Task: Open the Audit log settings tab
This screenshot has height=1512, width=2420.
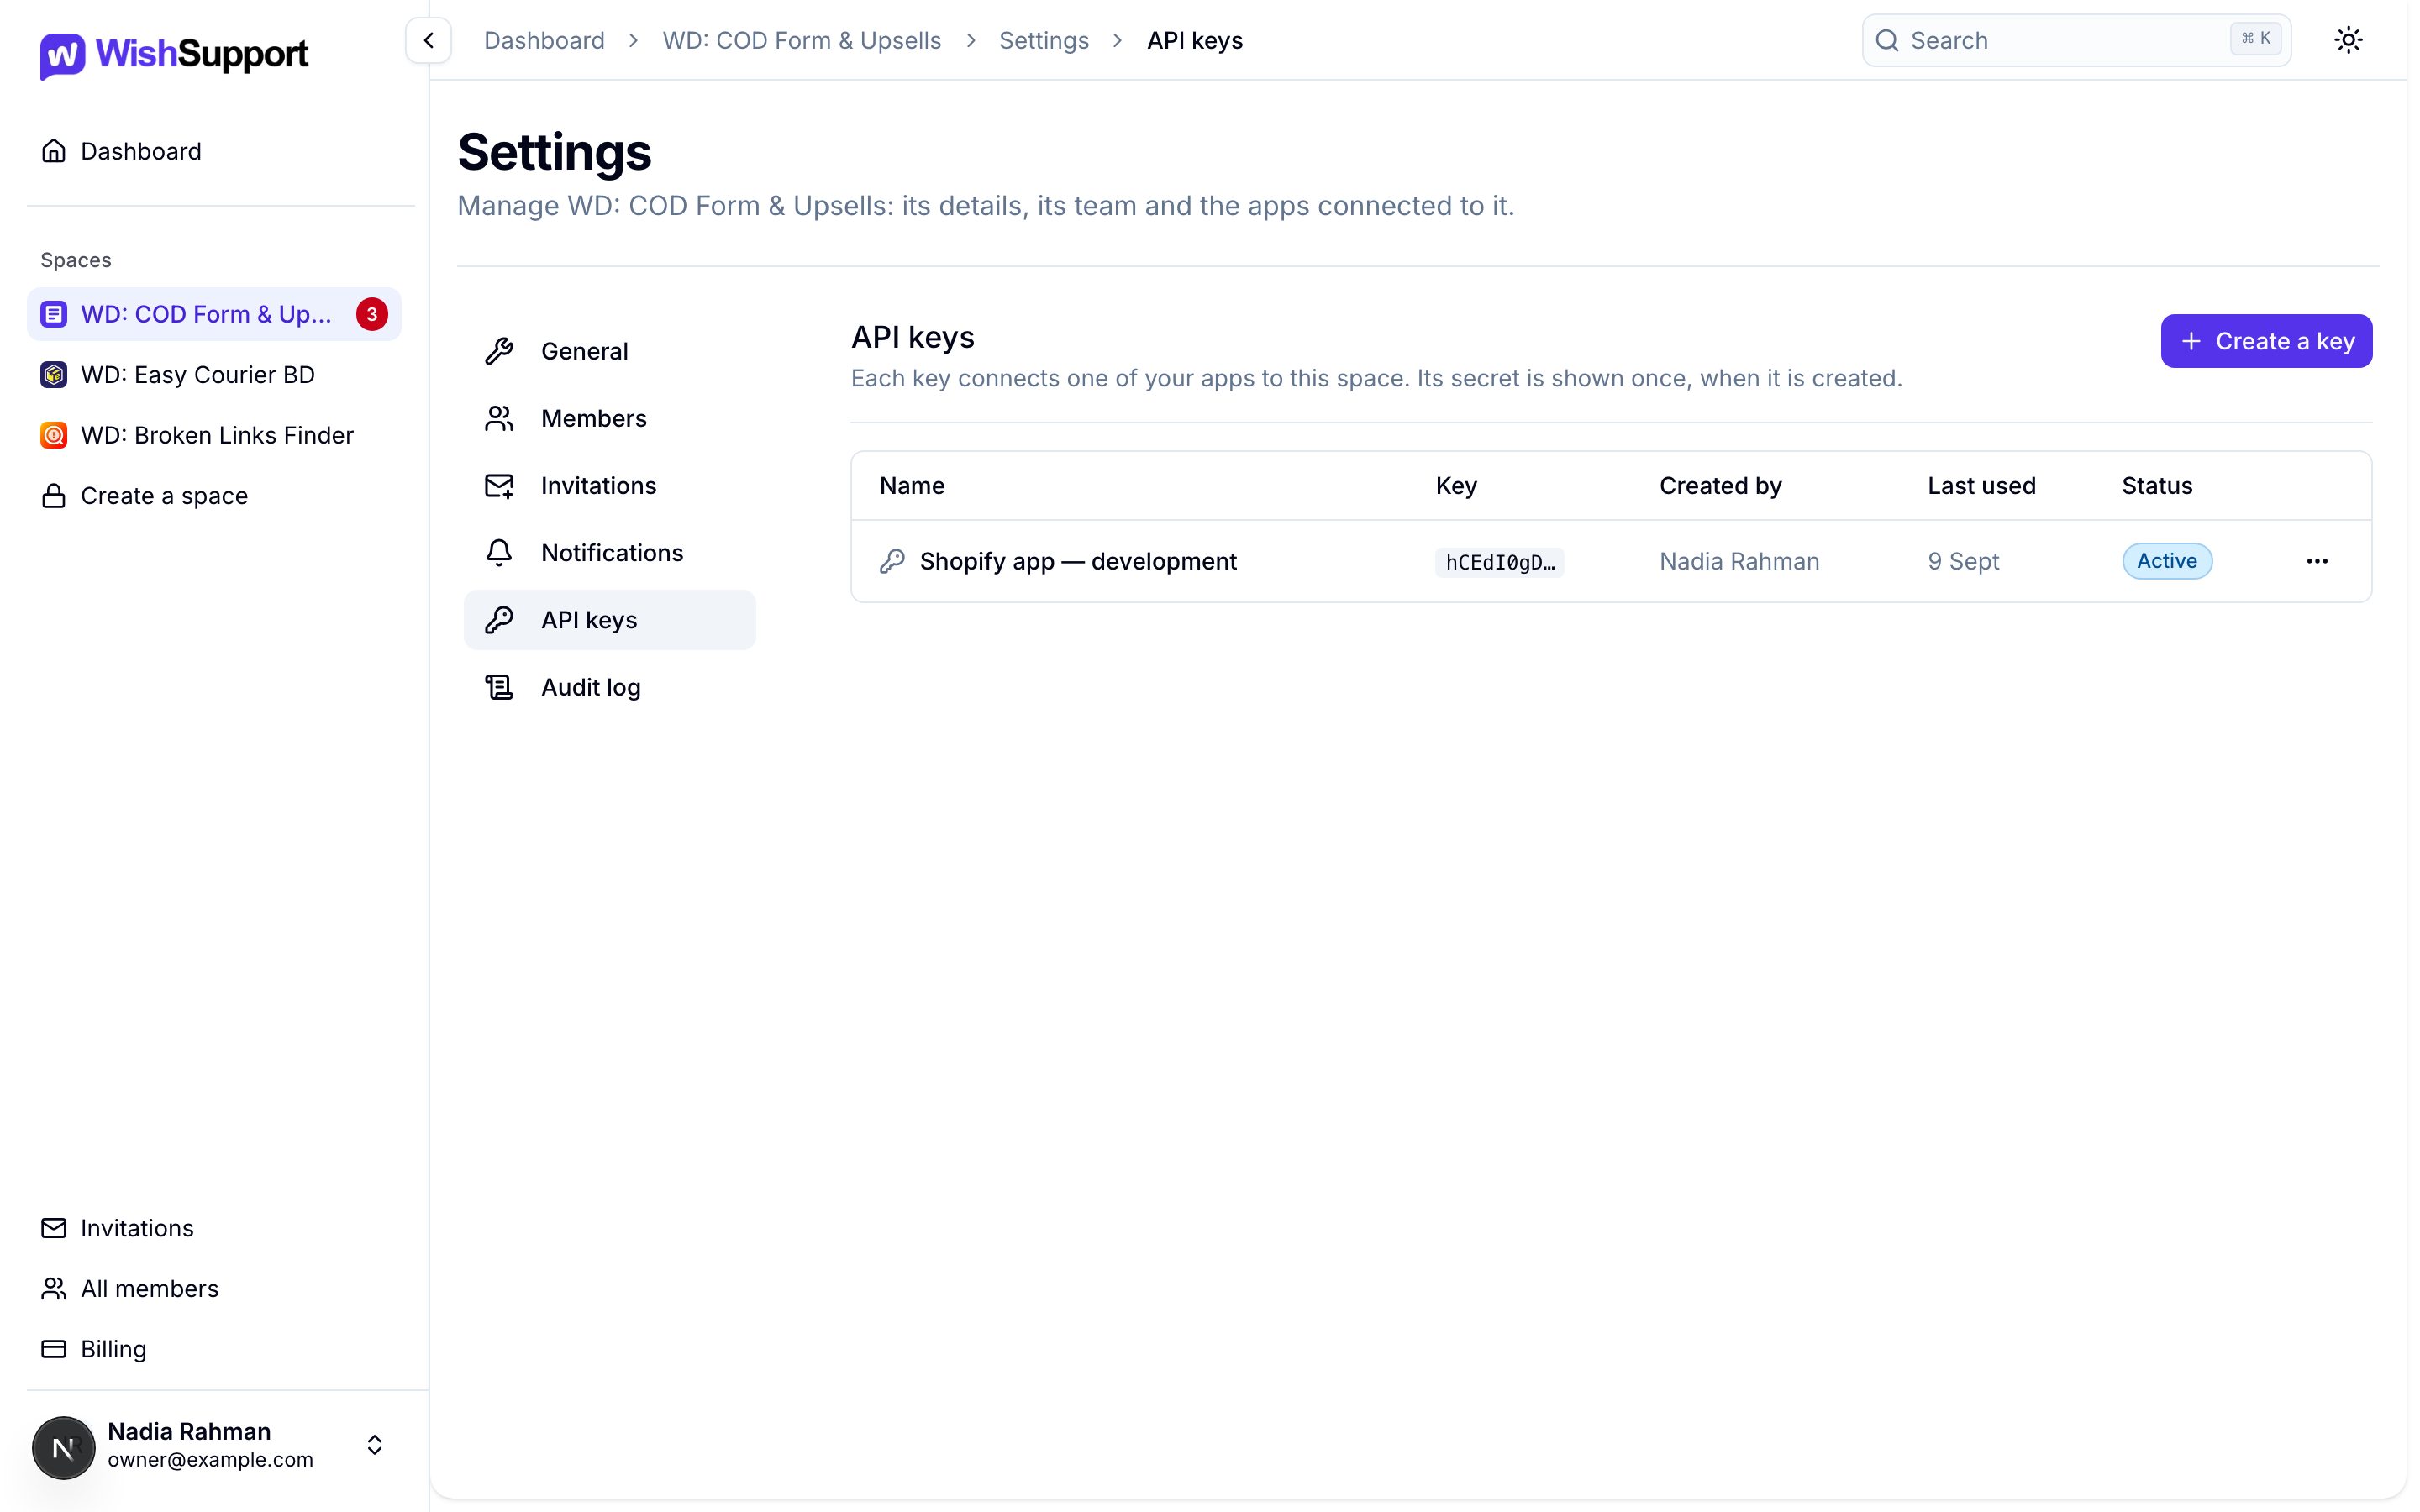Action: (x=610, y=687)
